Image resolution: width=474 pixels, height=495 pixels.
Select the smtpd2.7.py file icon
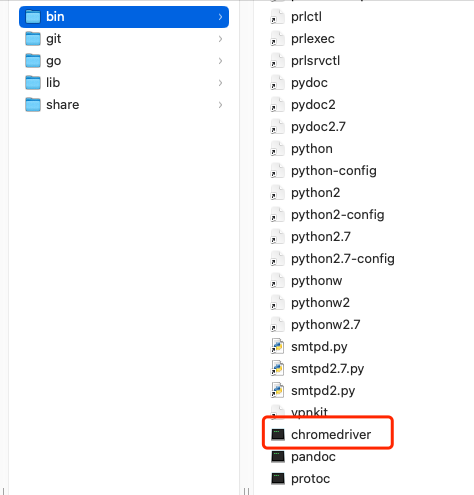pos(277,368)
